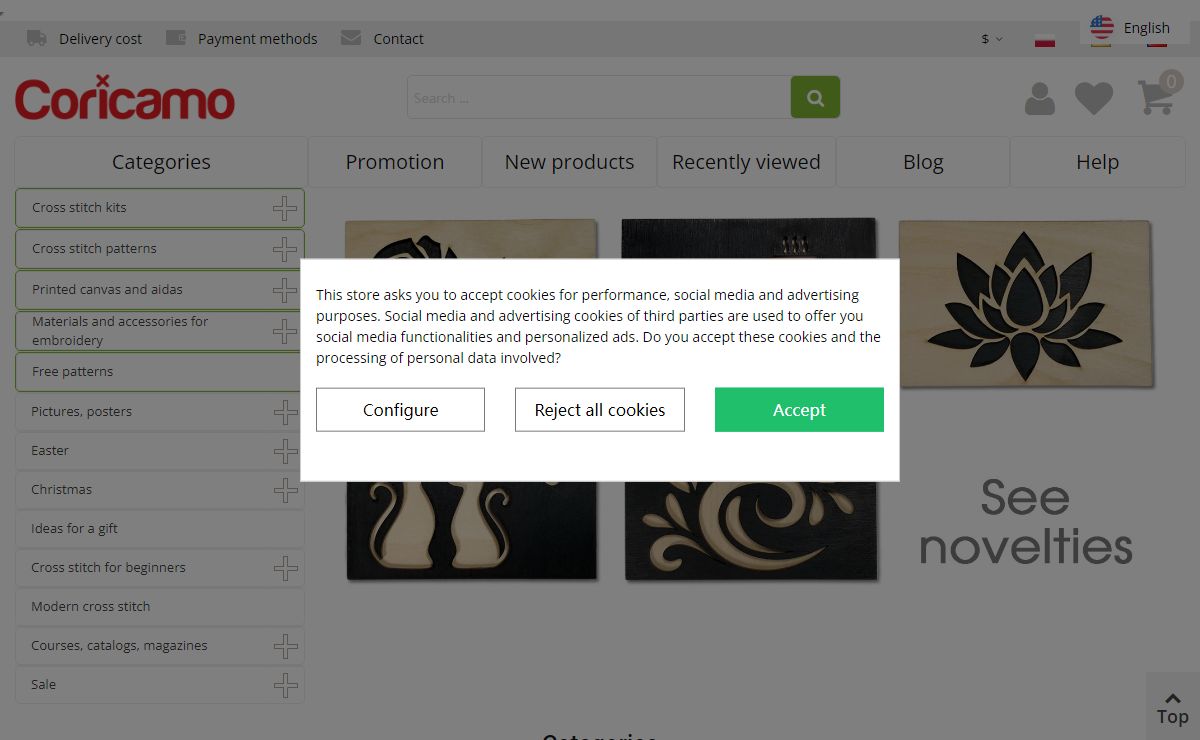Click the green search magnifier button
The height and width of the screenshot is (740, 1200).
[x=815, y=97]
